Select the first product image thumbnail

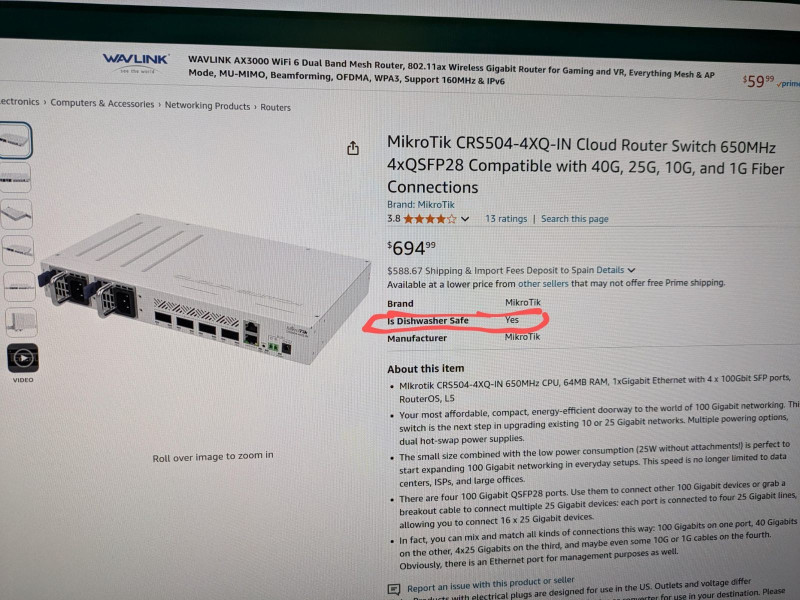coord(15,140)
